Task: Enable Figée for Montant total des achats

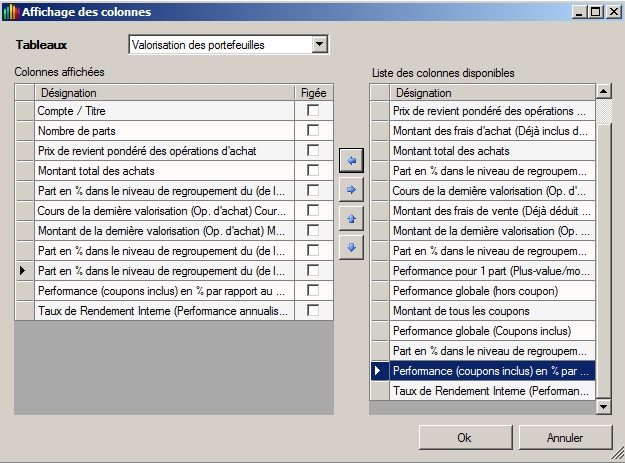Action: tap(313, 171)
